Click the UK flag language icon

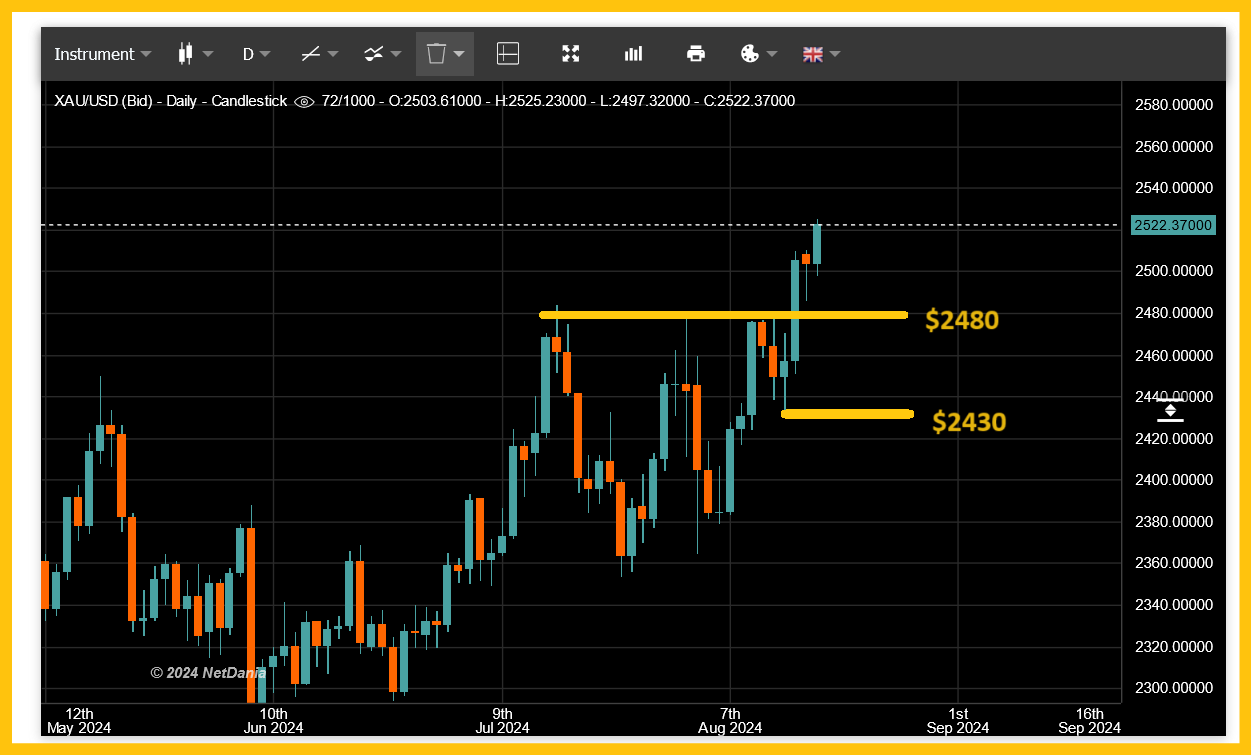click(813, 54)
